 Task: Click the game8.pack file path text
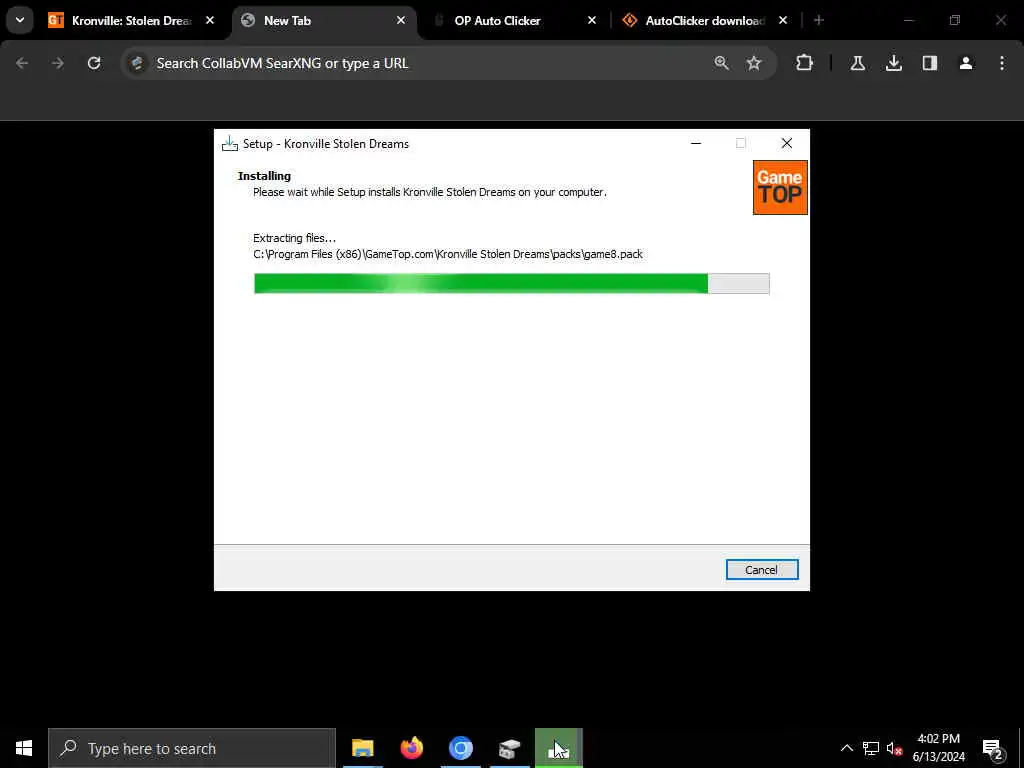click(448, 254)
